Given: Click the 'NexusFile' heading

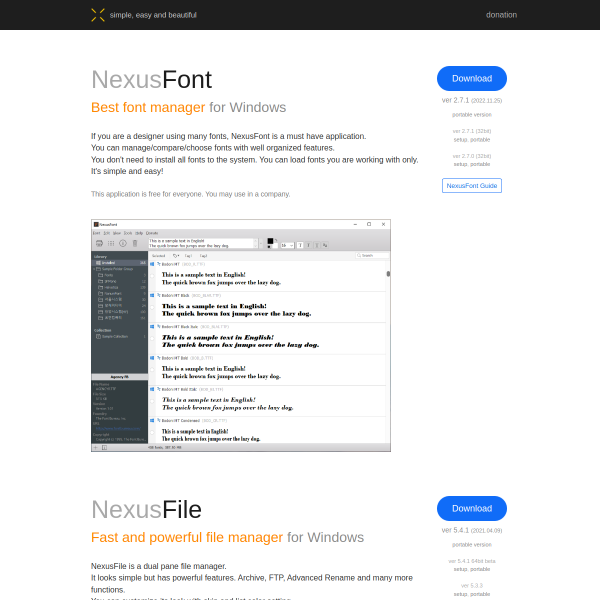Looking at the screenshot, I should tap(147, 510).
